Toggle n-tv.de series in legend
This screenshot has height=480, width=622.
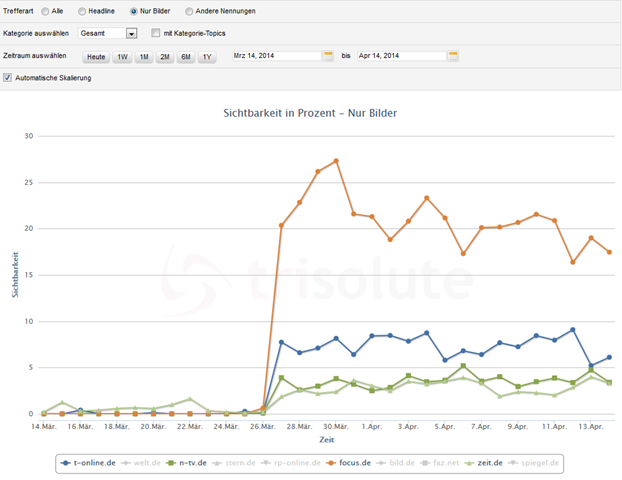tap(186, 463)
